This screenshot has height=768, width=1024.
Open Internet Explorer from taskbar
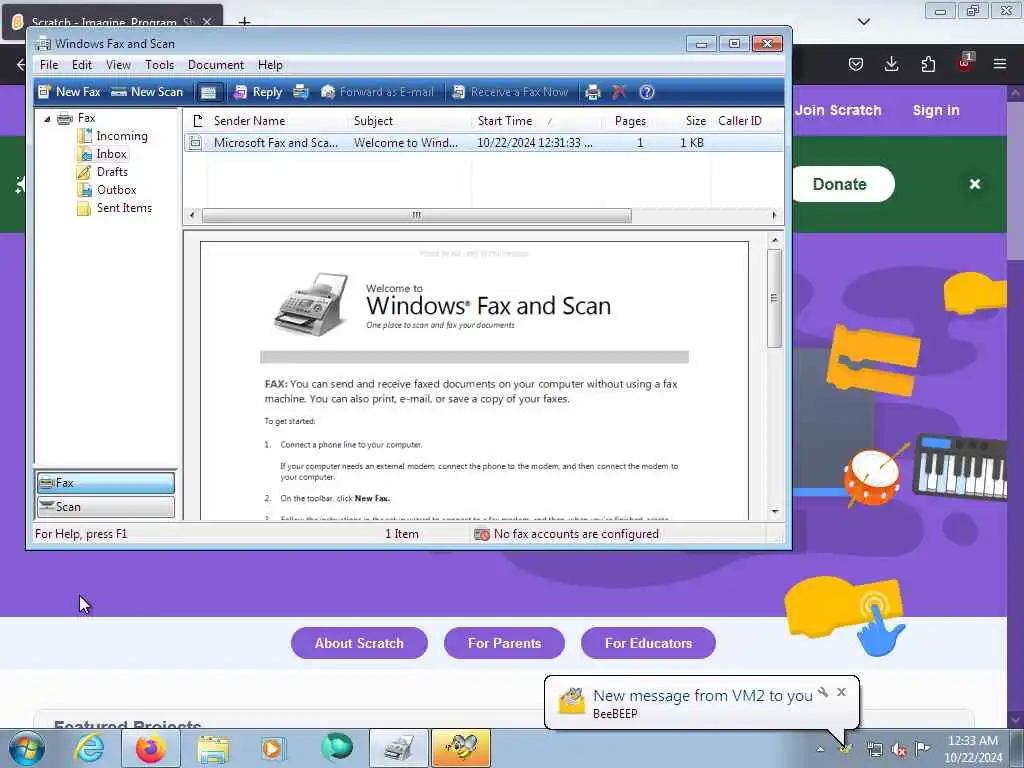coord(89,748)
